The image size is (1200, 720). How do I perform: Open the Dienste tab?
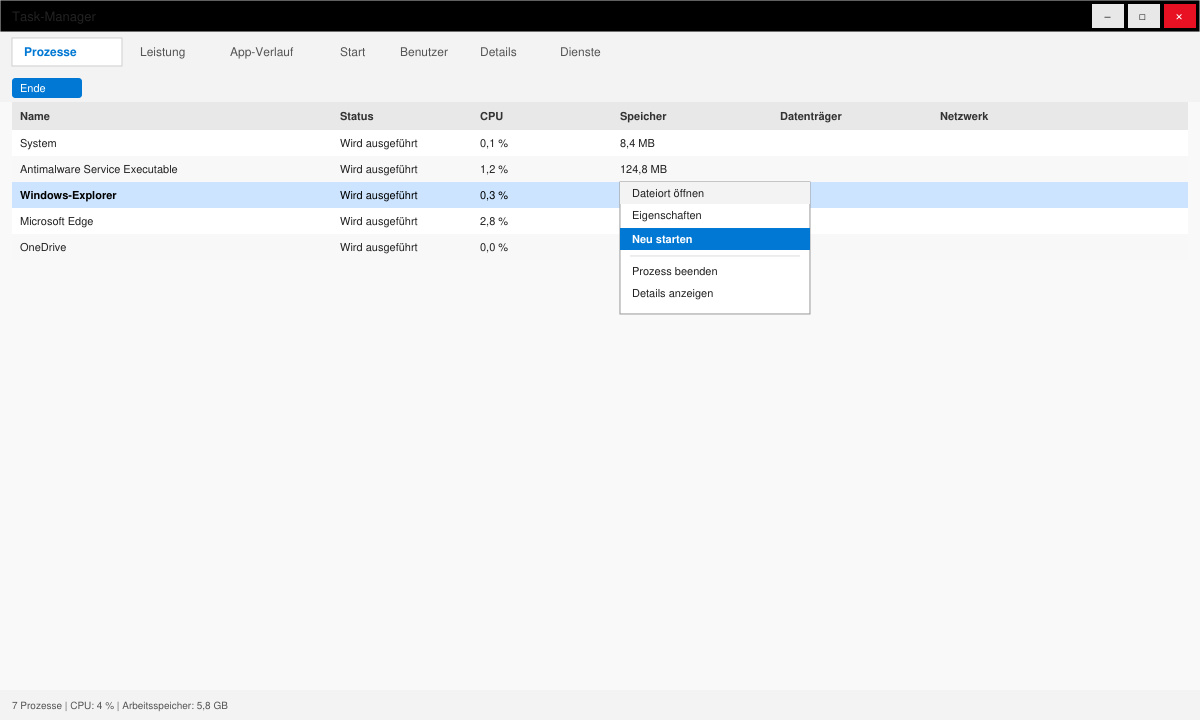580,52
